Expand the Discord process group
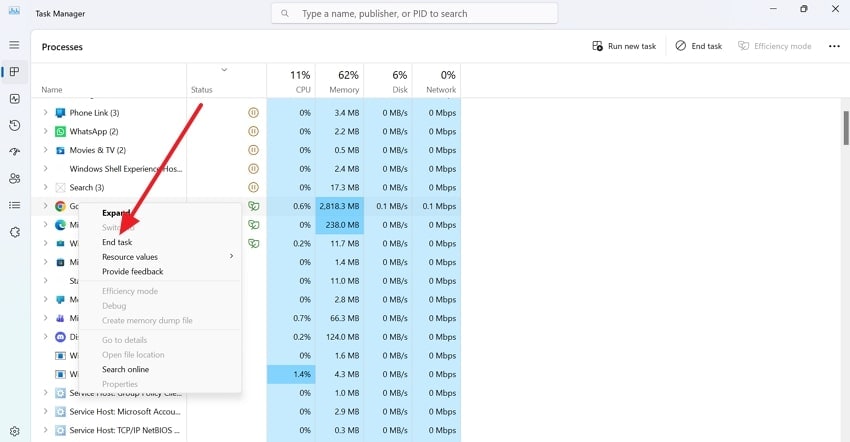This screenshot has width=850, height=442. [x=46, y=337]
